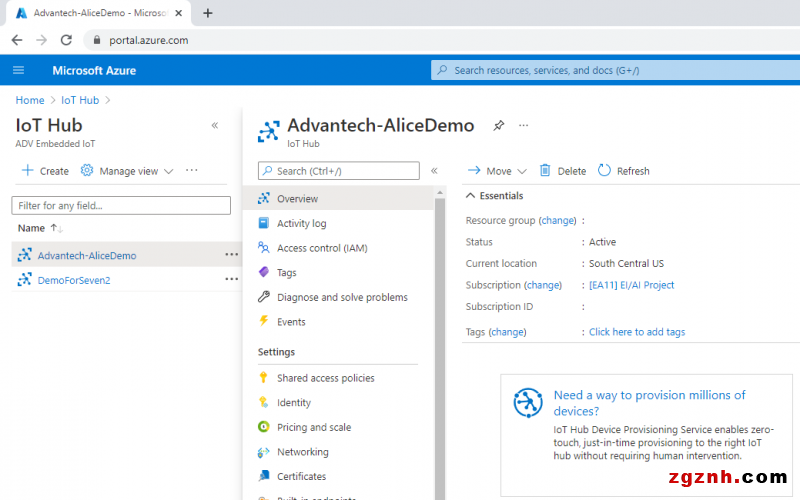
Task: Select DemoForSeven2 in the hub list
Action: (74, 280)
